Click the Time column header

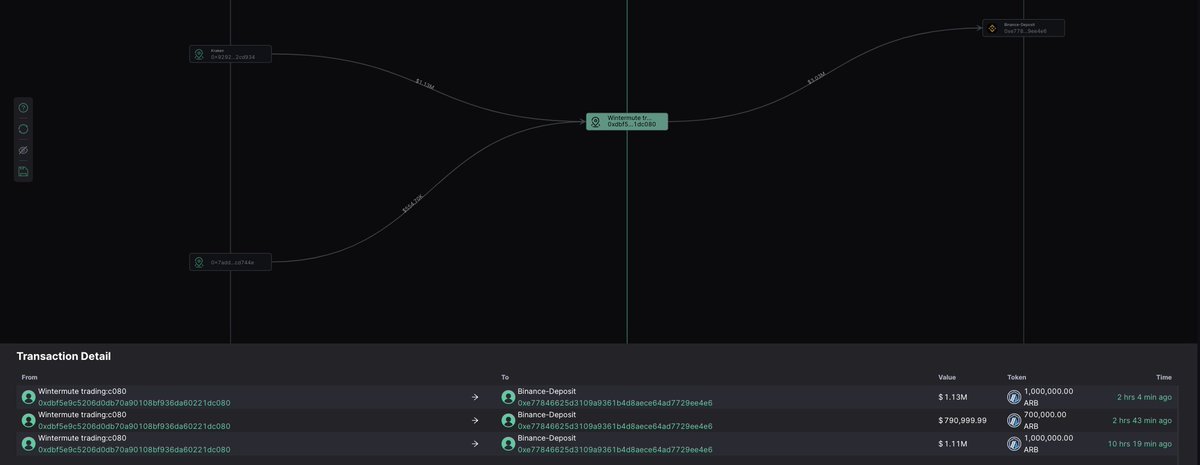click(x=1164, y=377)
